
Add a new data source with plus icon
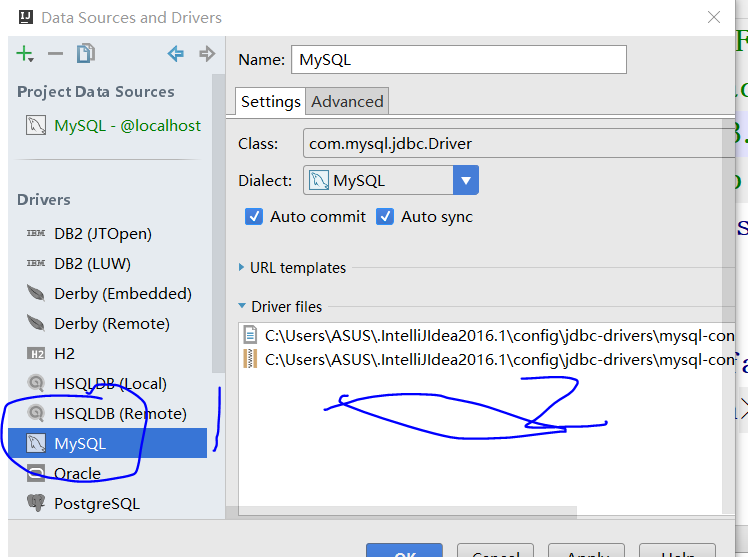[x=25, y=54]
